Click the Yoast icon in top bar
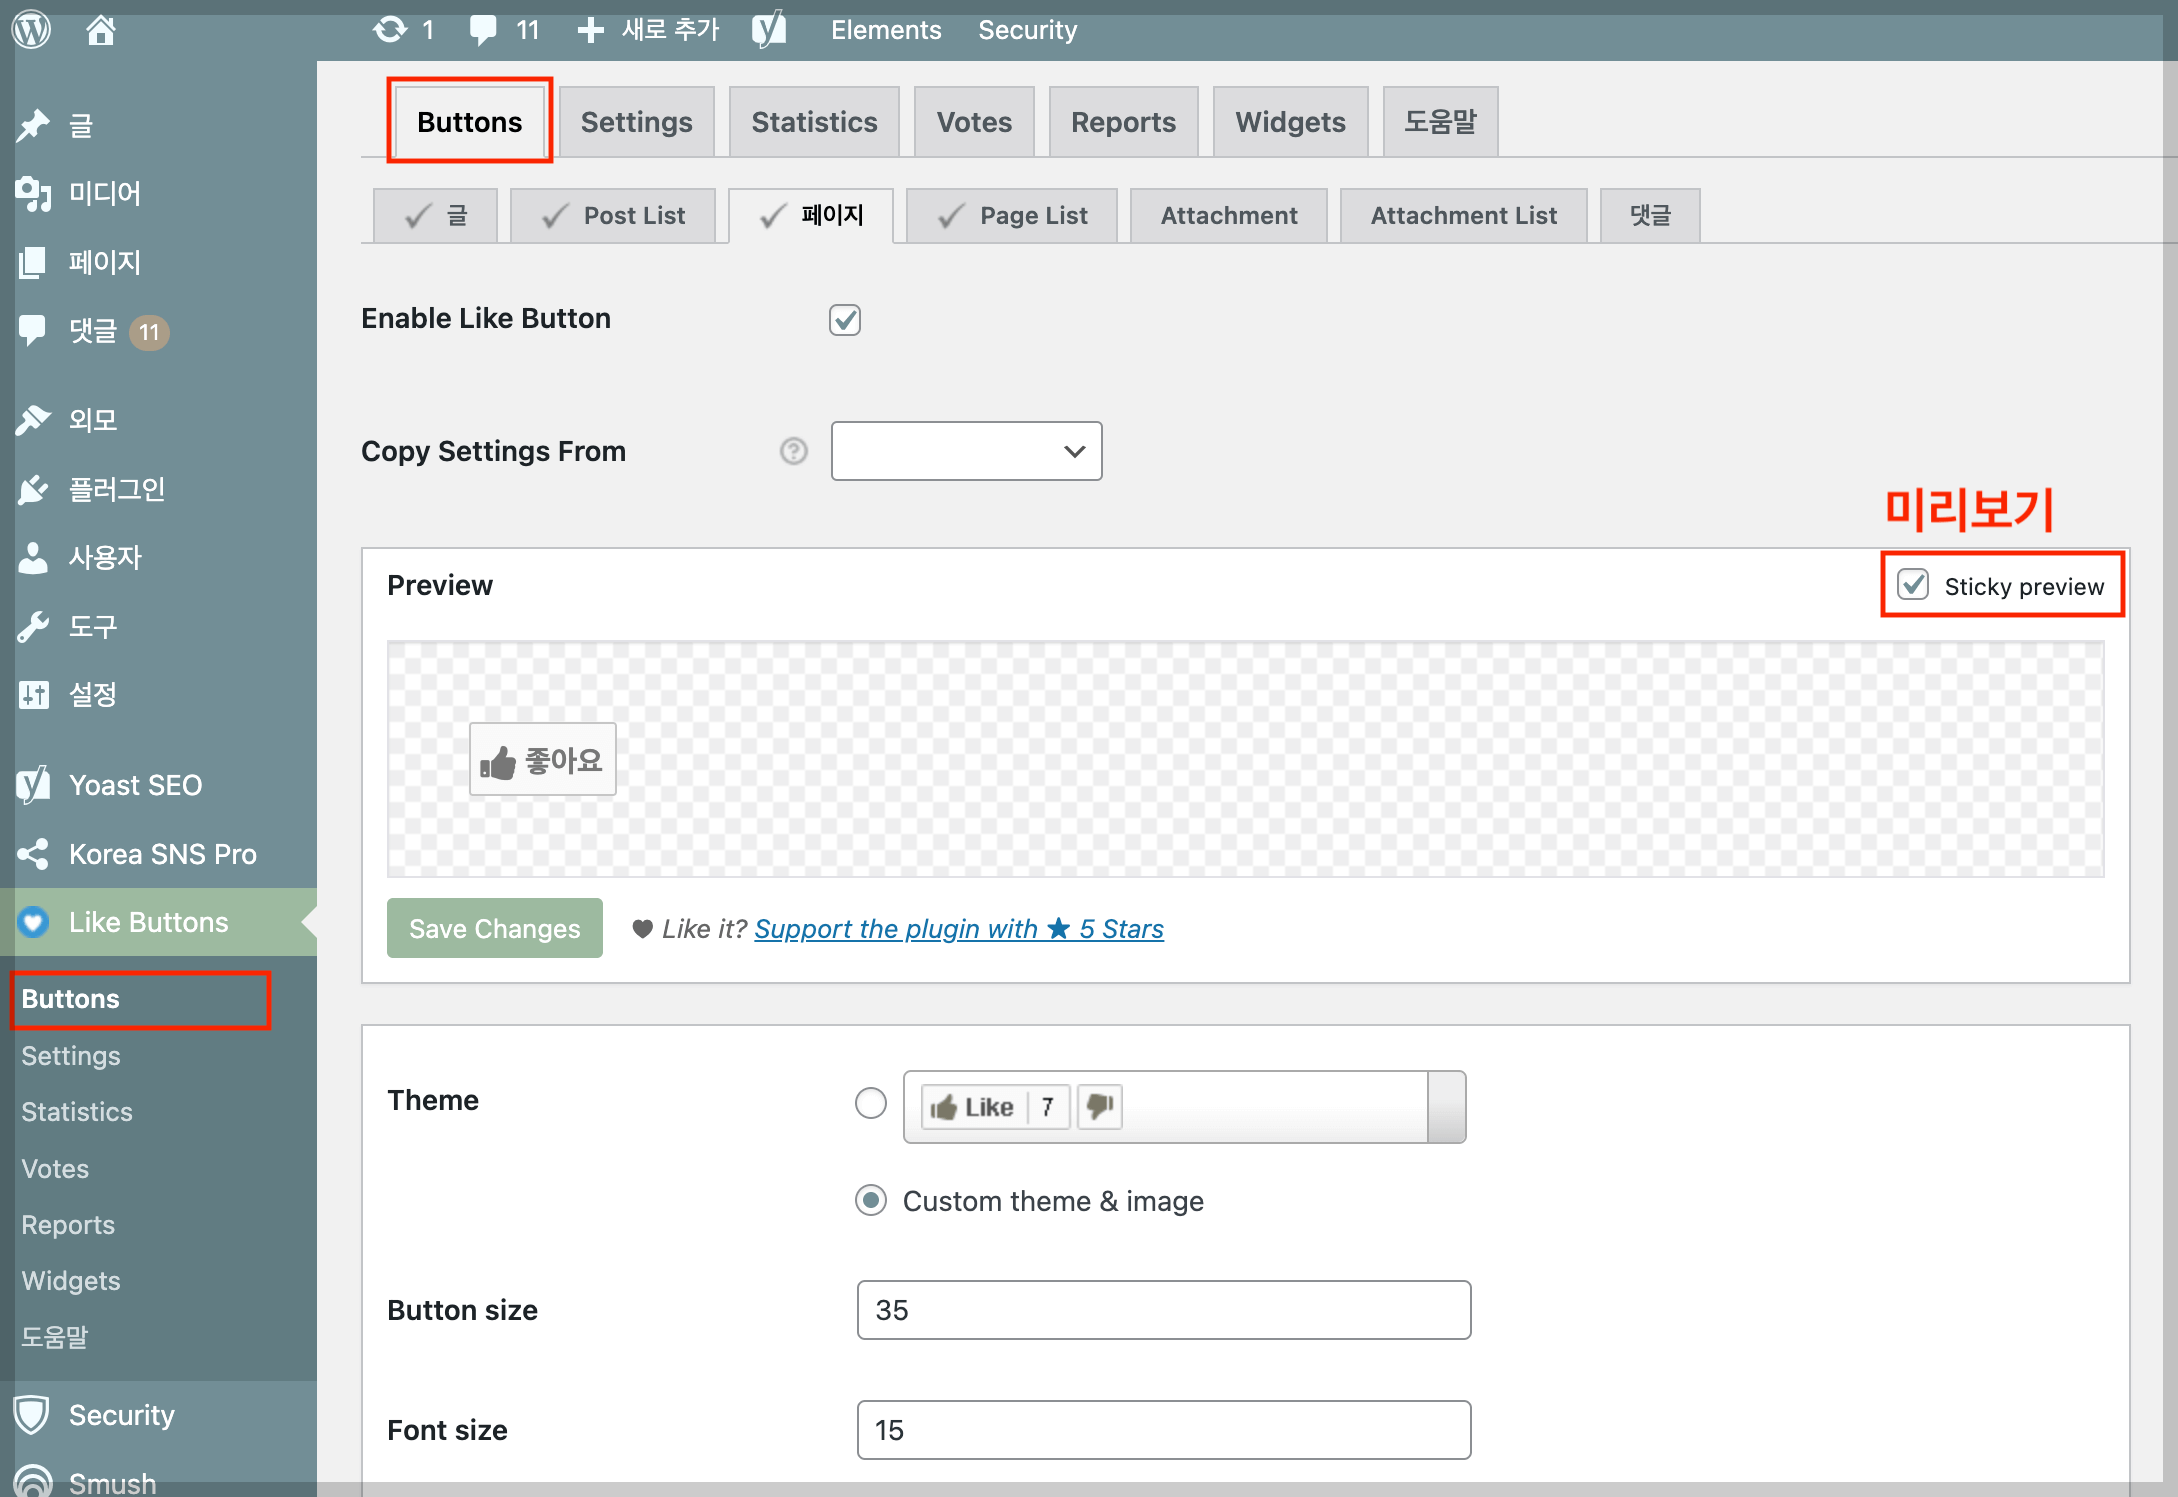The image size is (2178, 1497). 768,30
